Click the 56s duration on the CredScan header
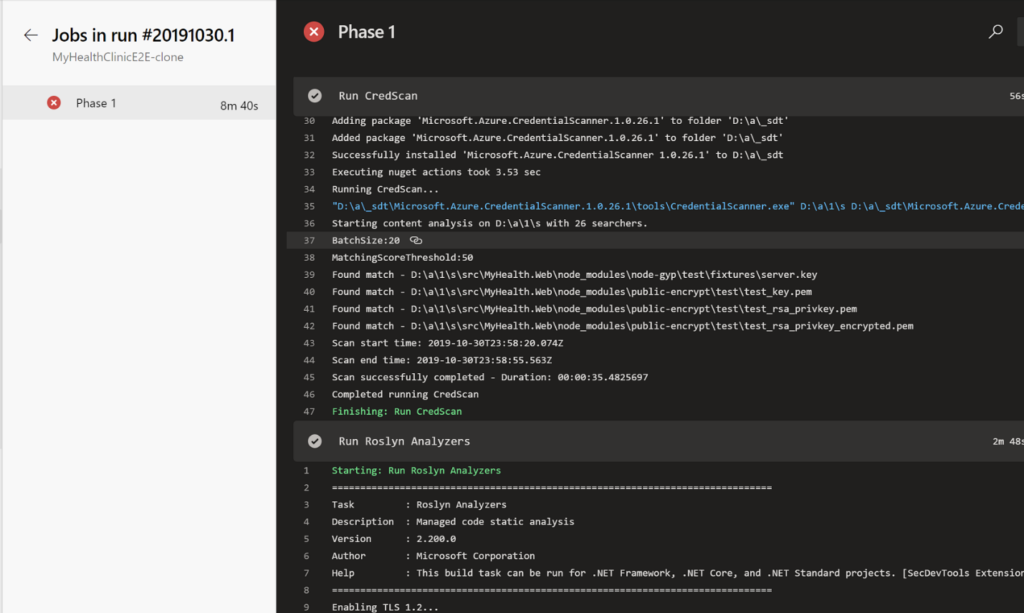 click(x=1016, y=95)
